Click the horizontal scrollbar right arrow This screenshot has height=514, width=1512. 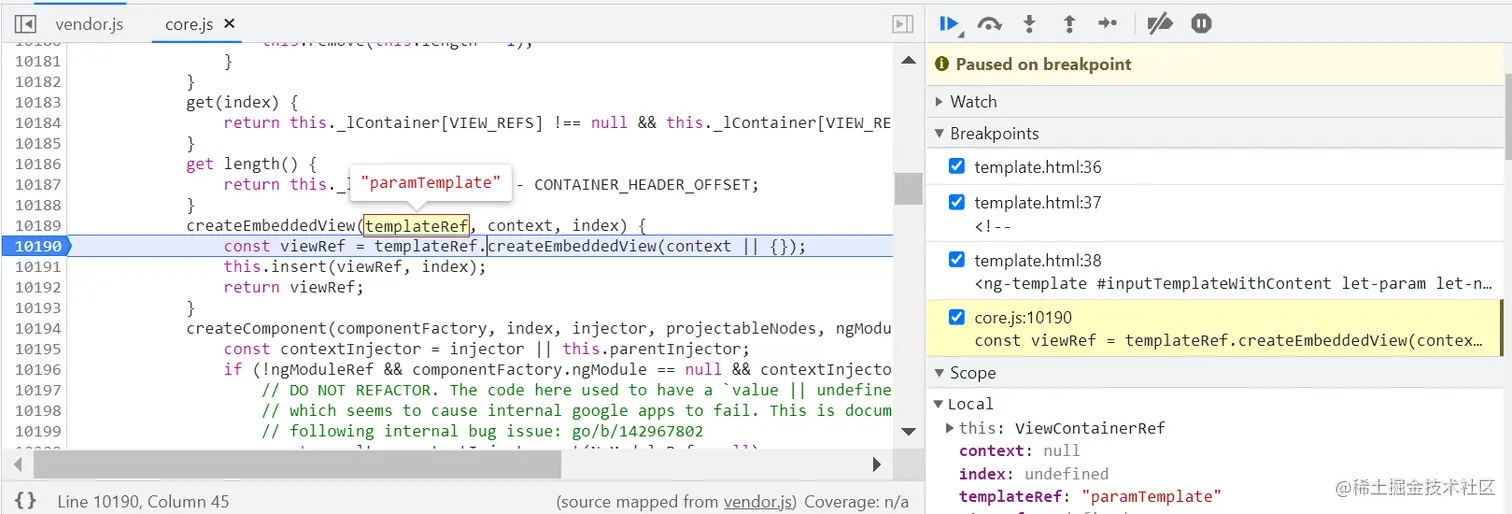coord(877,465)
